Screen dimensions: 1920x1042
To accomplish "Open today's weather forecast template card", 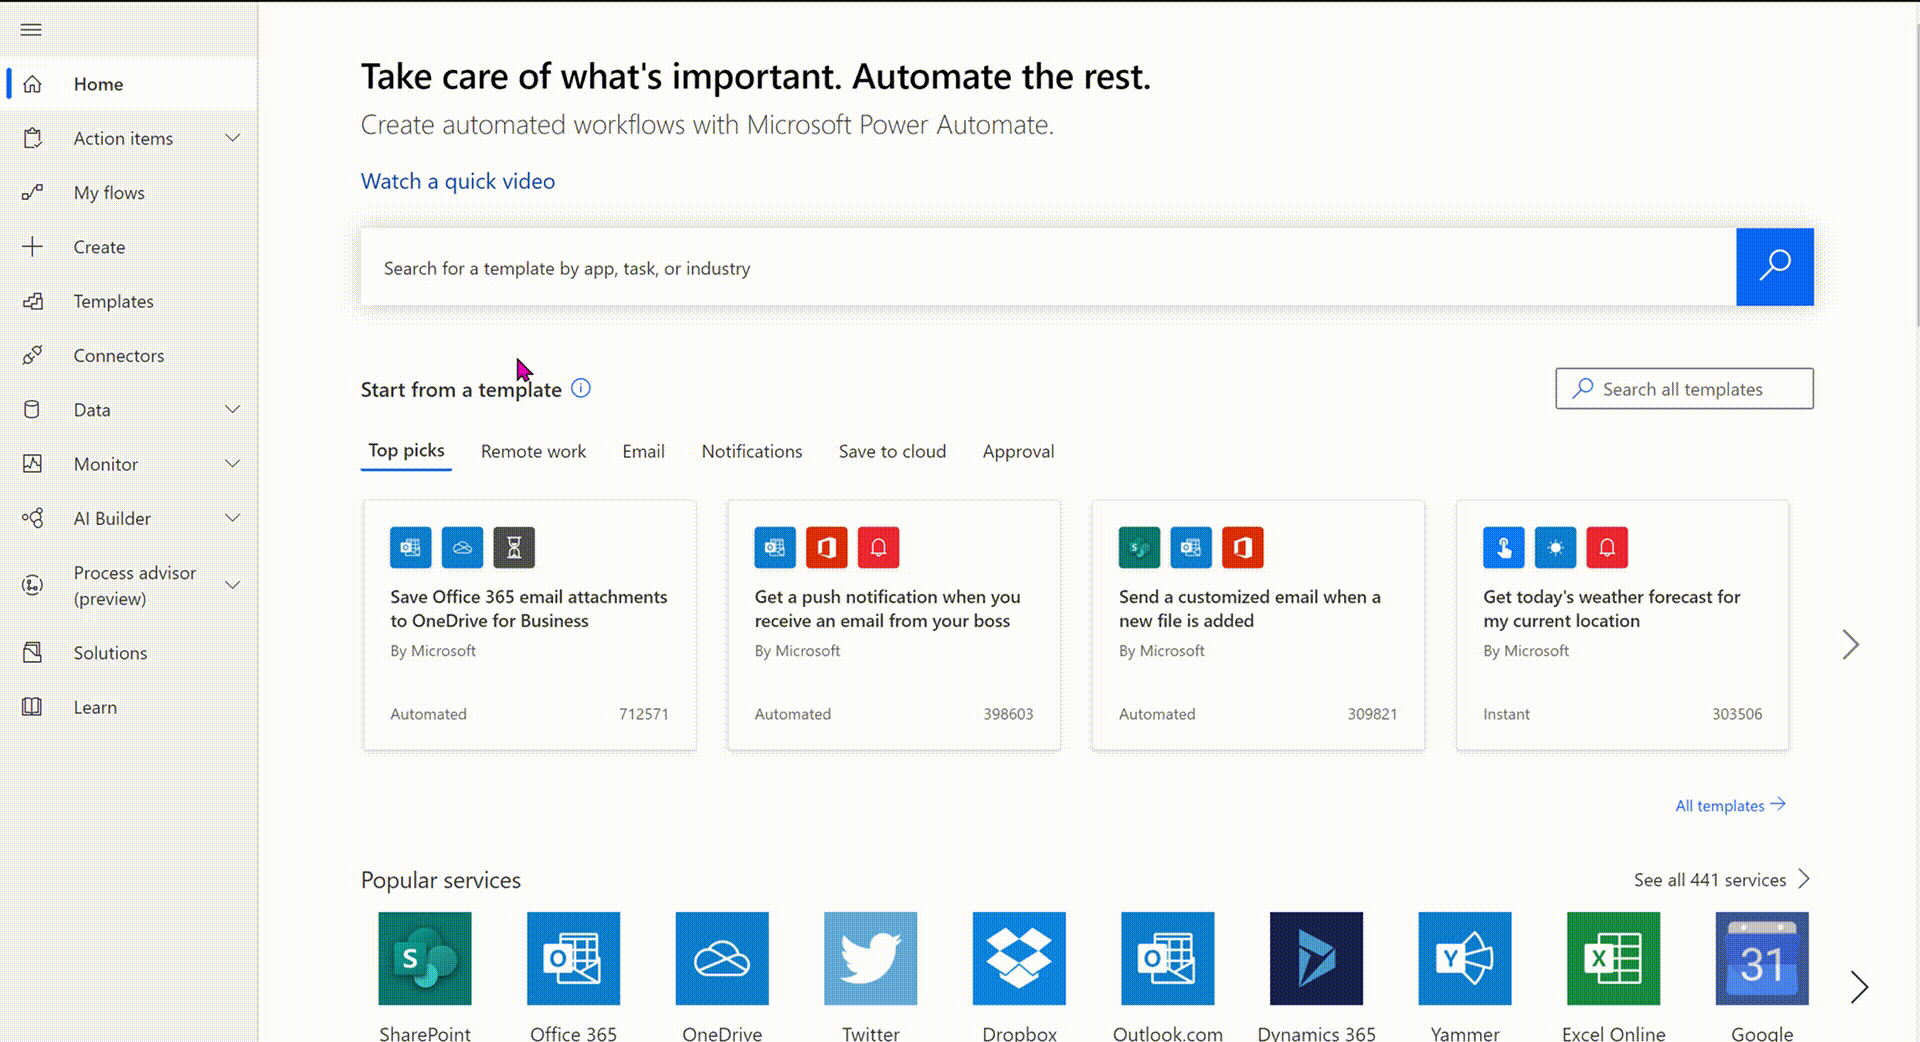I will pyautogui.click(x=1622, y=625).
